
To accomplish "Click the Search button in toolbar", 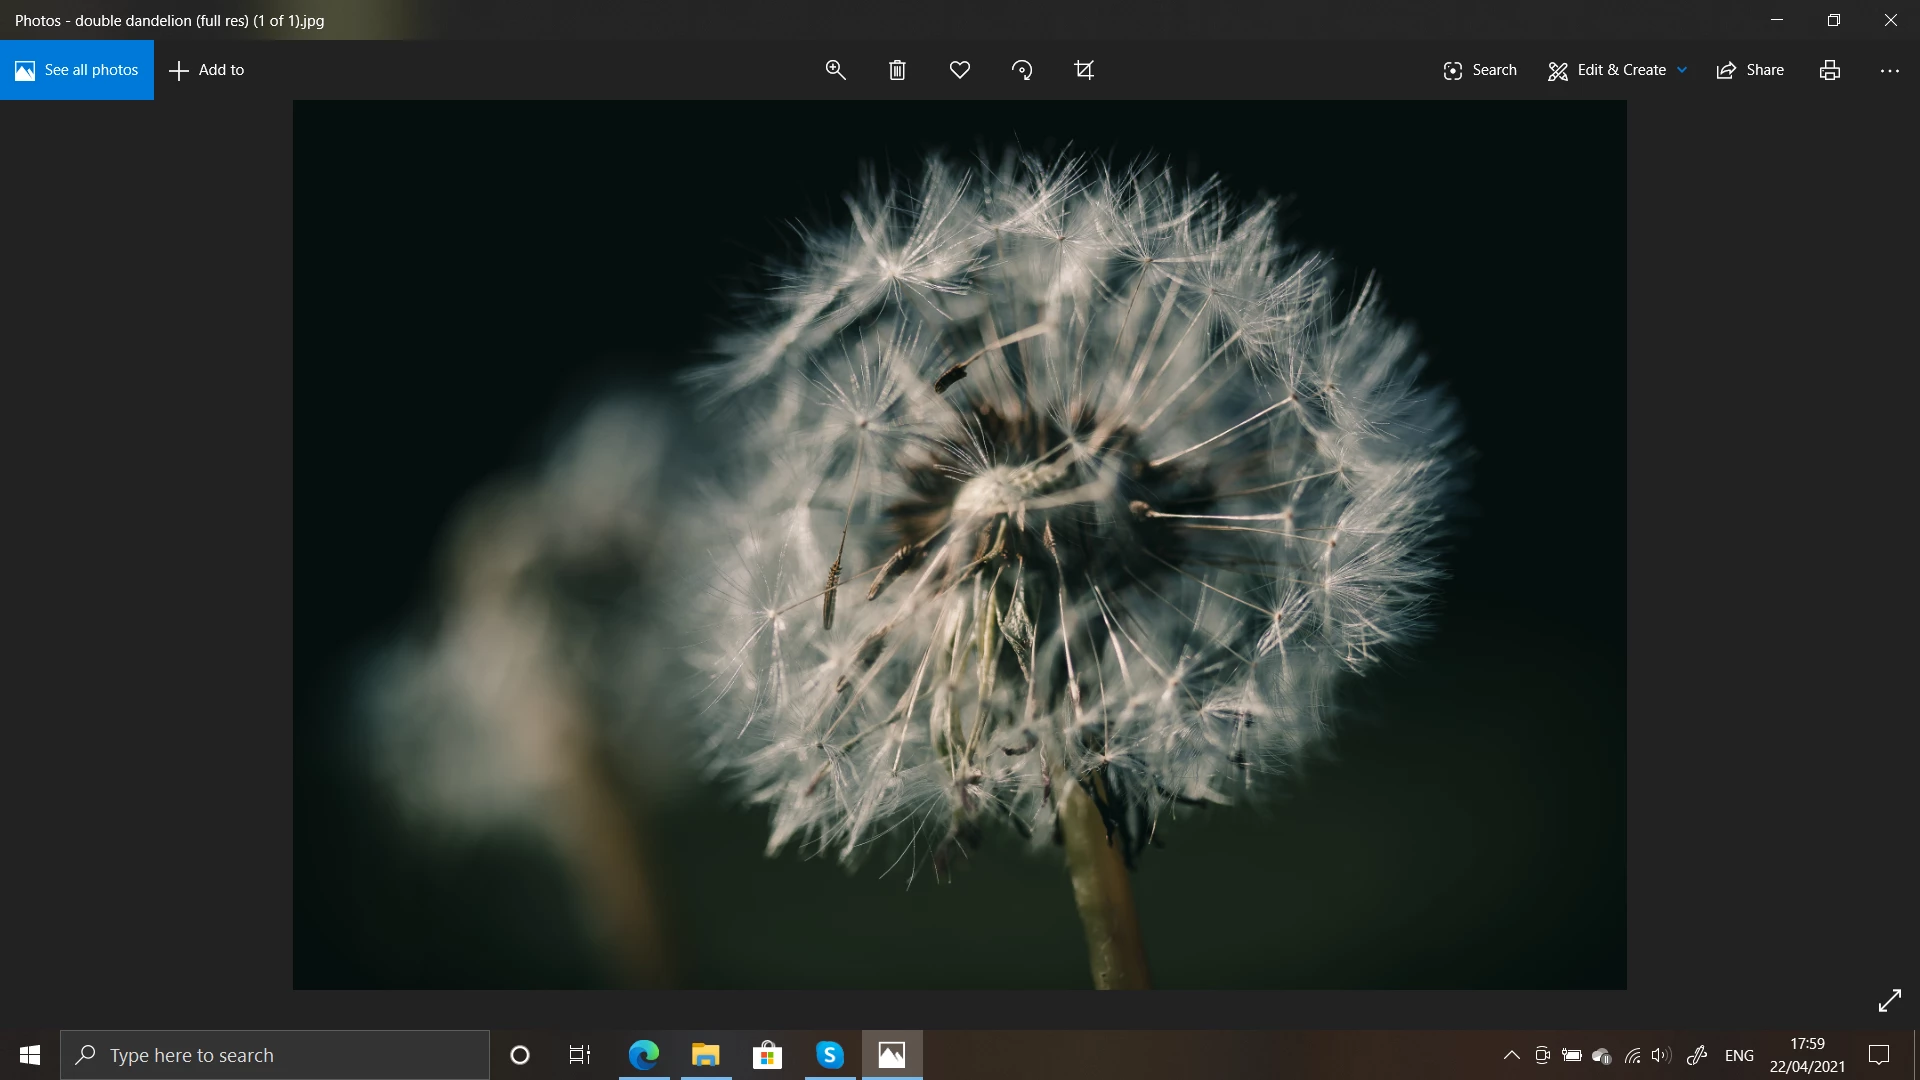I will (1480, 70).
